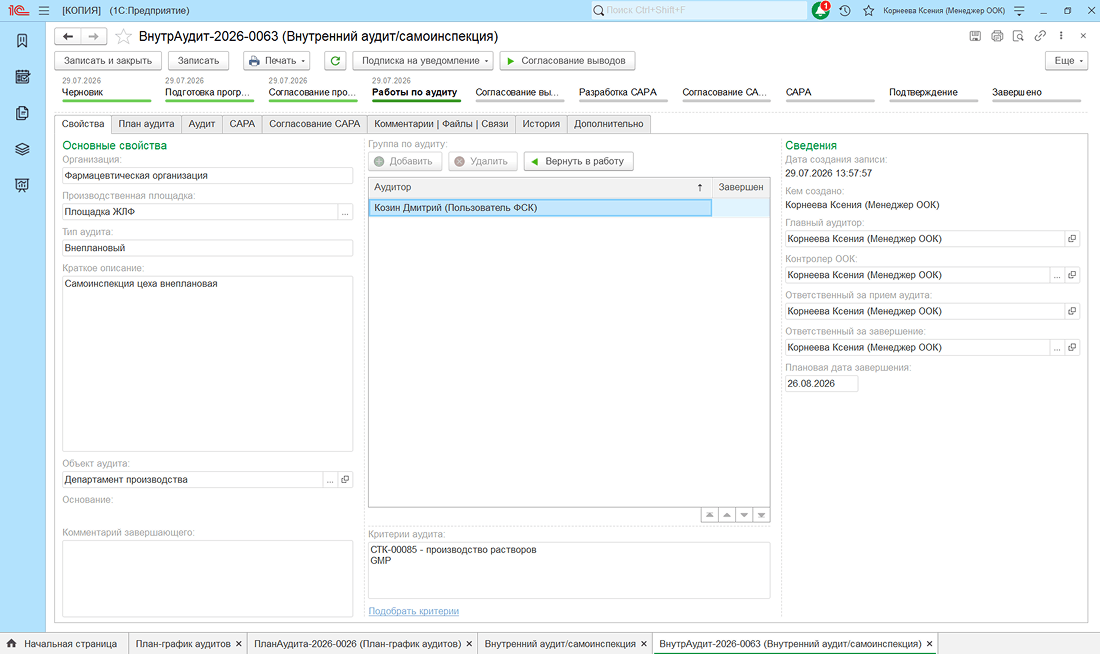The width and height of the screenshot is (1100, 654).
Task: Open Комментарии | Файлы | Связи tab
Action: (441, 124)
